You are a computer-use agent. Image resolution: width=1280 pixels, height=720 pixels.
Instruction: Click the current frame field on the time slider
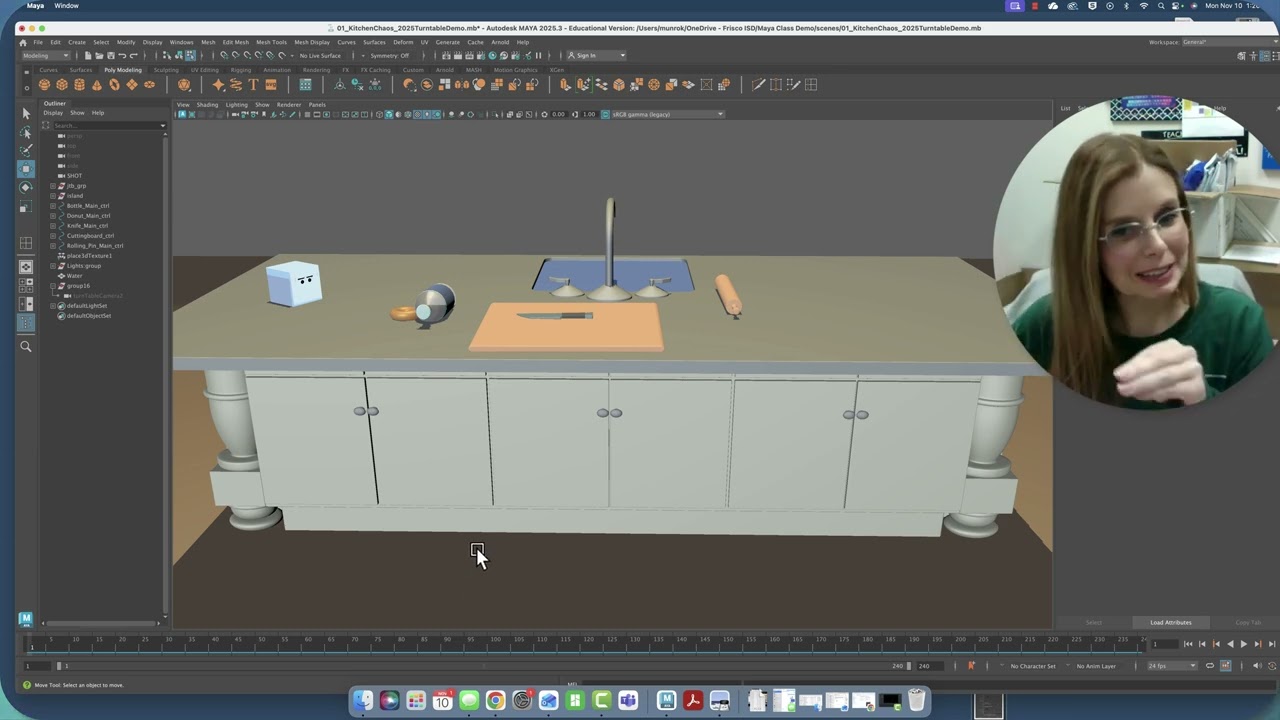tap(1164, 645)
